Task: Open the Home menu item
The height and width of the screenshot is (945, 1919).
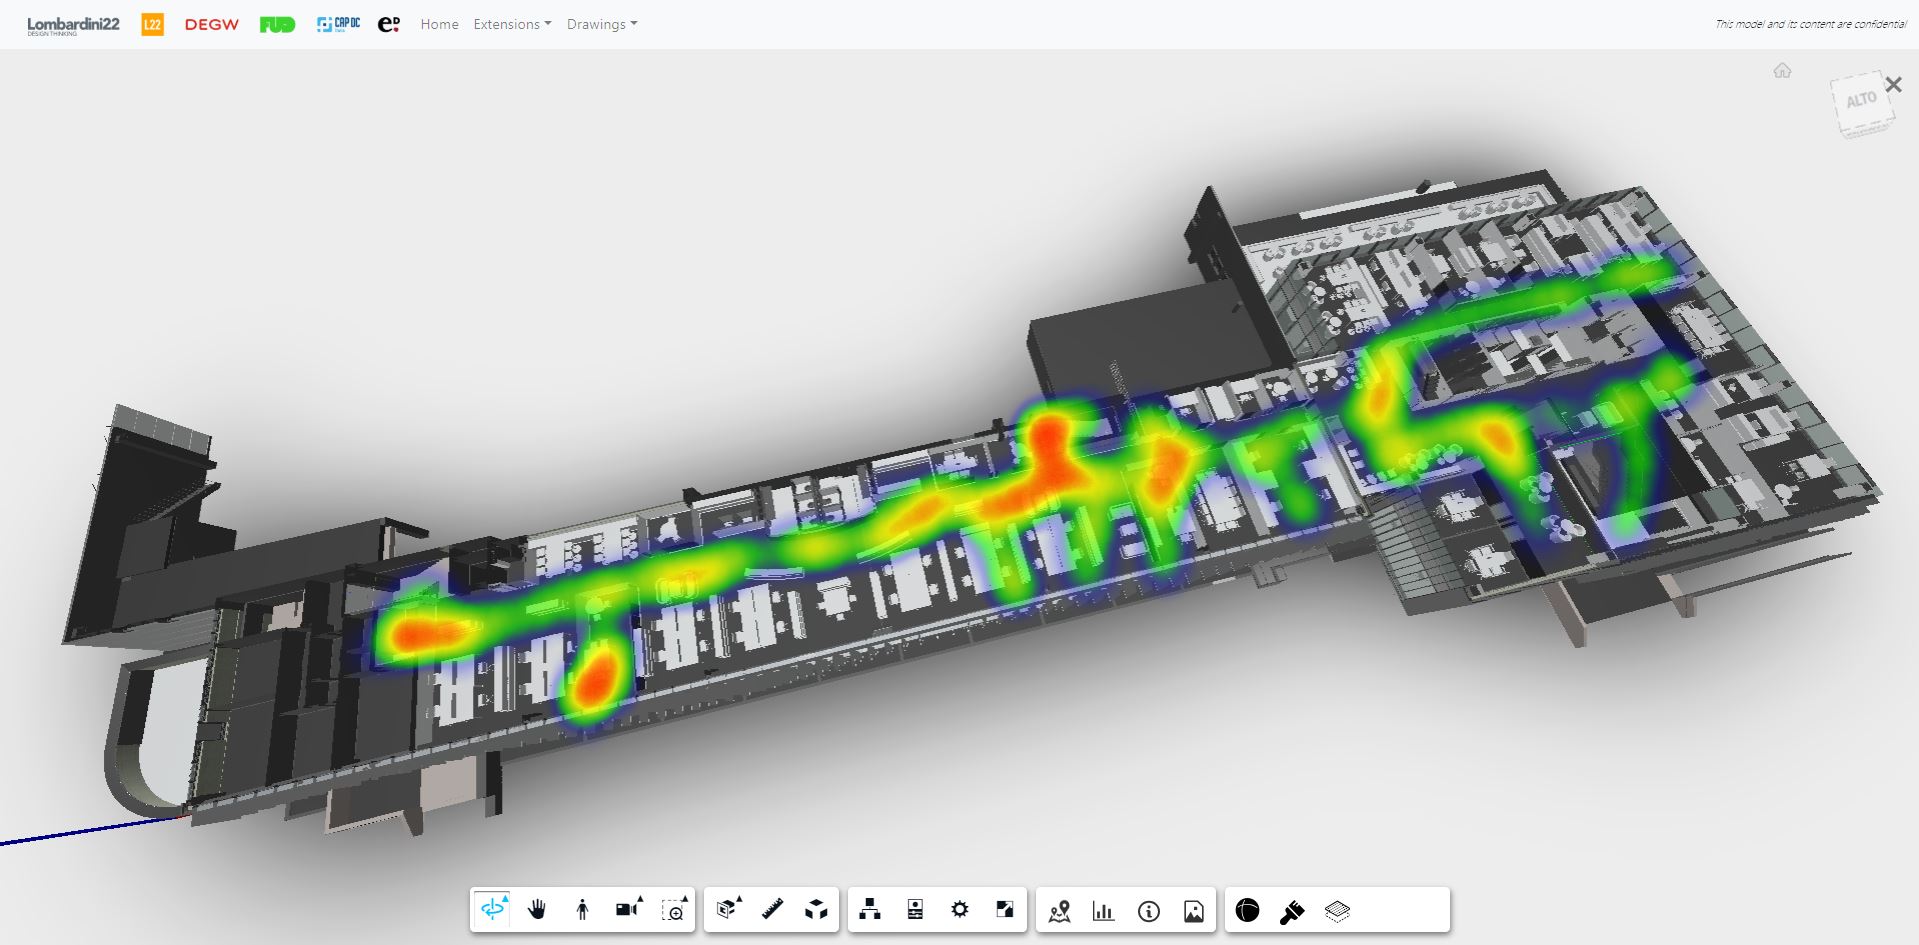Action: pyautogui.click(x=439, y=24)
